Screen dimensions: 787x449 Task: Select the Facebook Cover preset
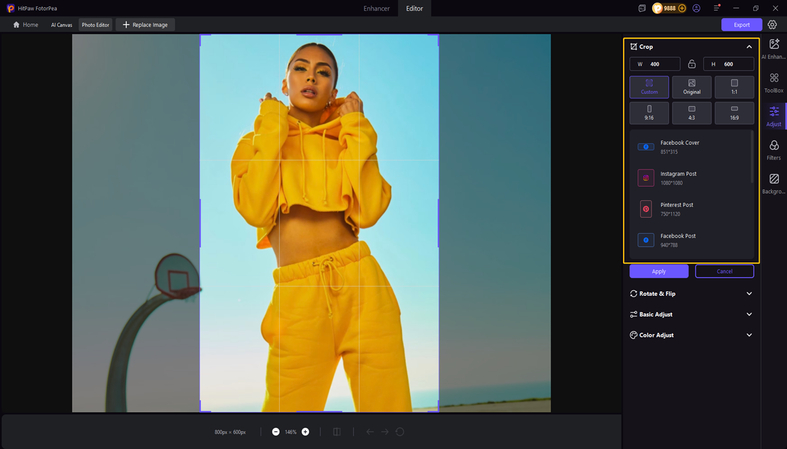[691, 147]
